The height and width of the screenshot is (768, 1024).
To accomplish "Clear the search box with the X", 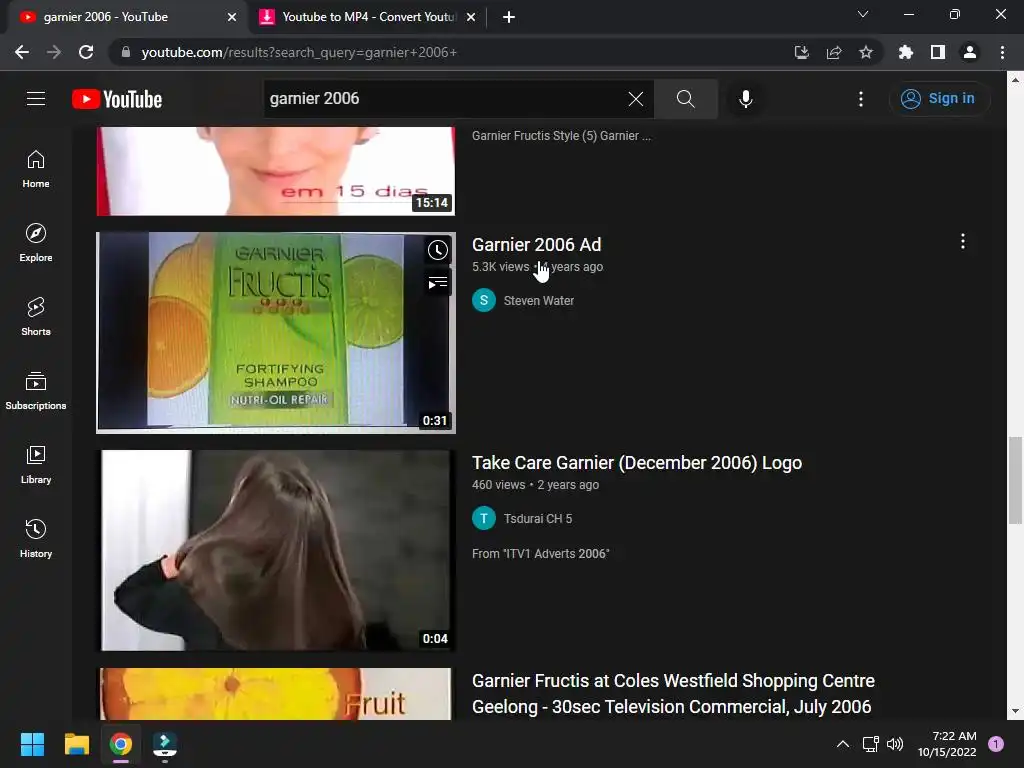I will coord(635,99).
